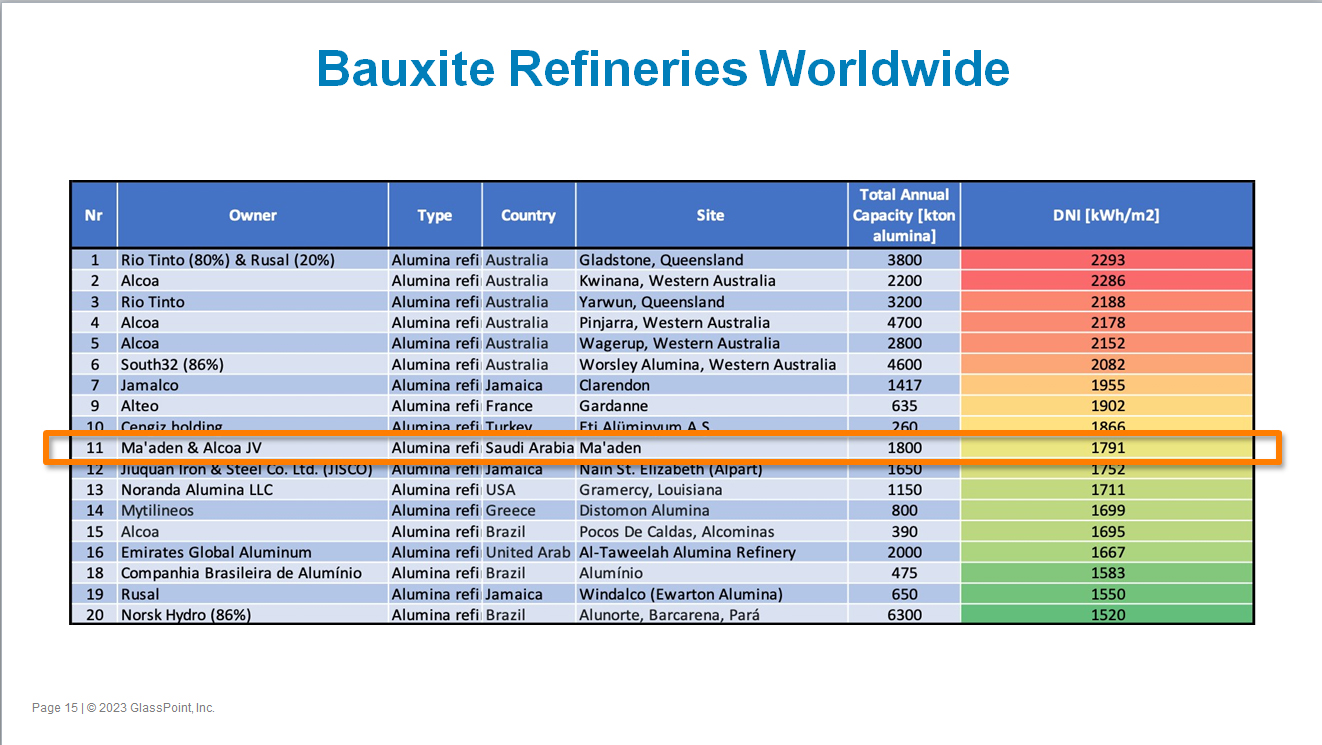Viewport: 1322px width, 745px height.
Task: Click the Site column header
Action: [x=711, y=215]
